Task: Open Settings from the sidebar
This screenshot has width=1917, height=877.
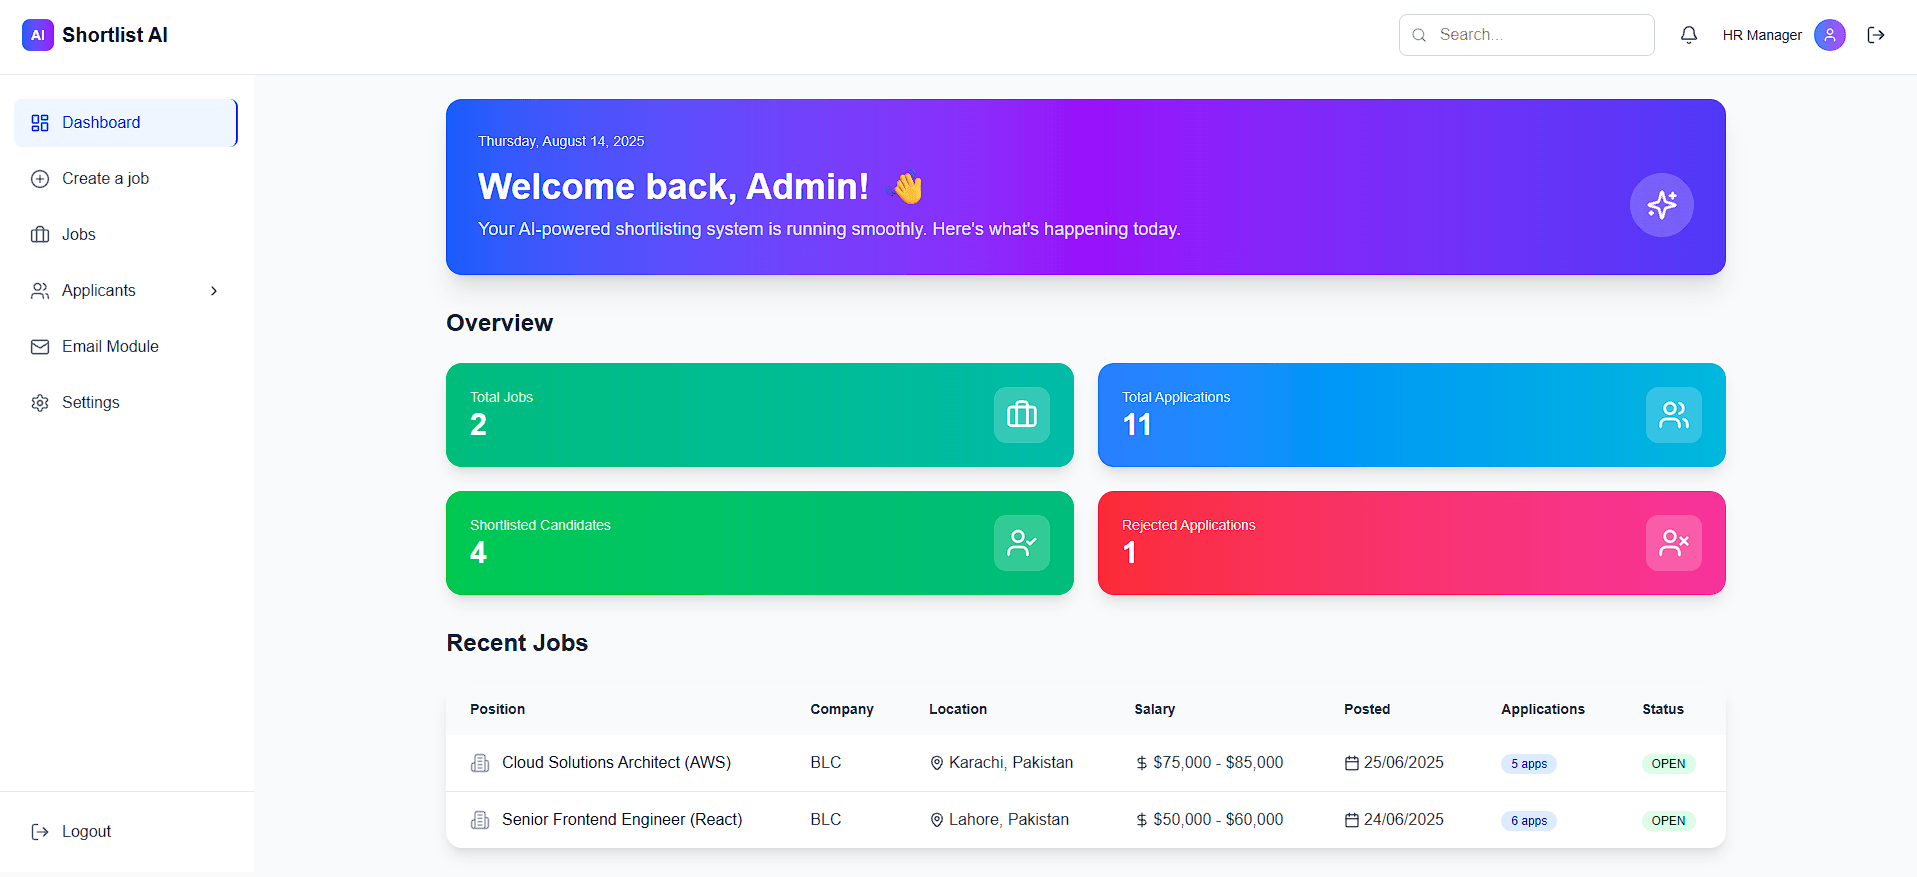Action: [90, 403]
